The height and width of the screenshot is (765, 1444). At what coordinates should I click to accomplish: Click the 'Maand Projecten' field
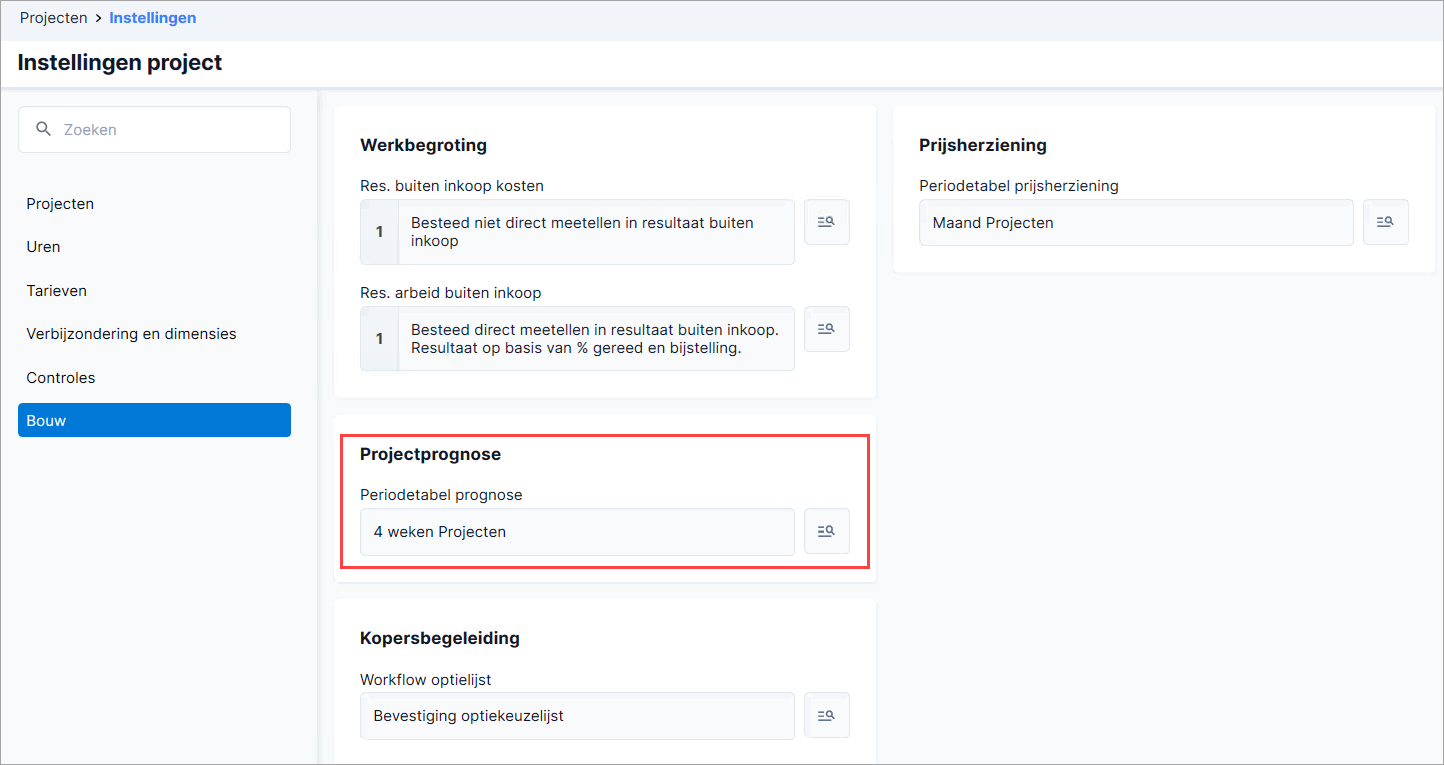[1136, 223]
